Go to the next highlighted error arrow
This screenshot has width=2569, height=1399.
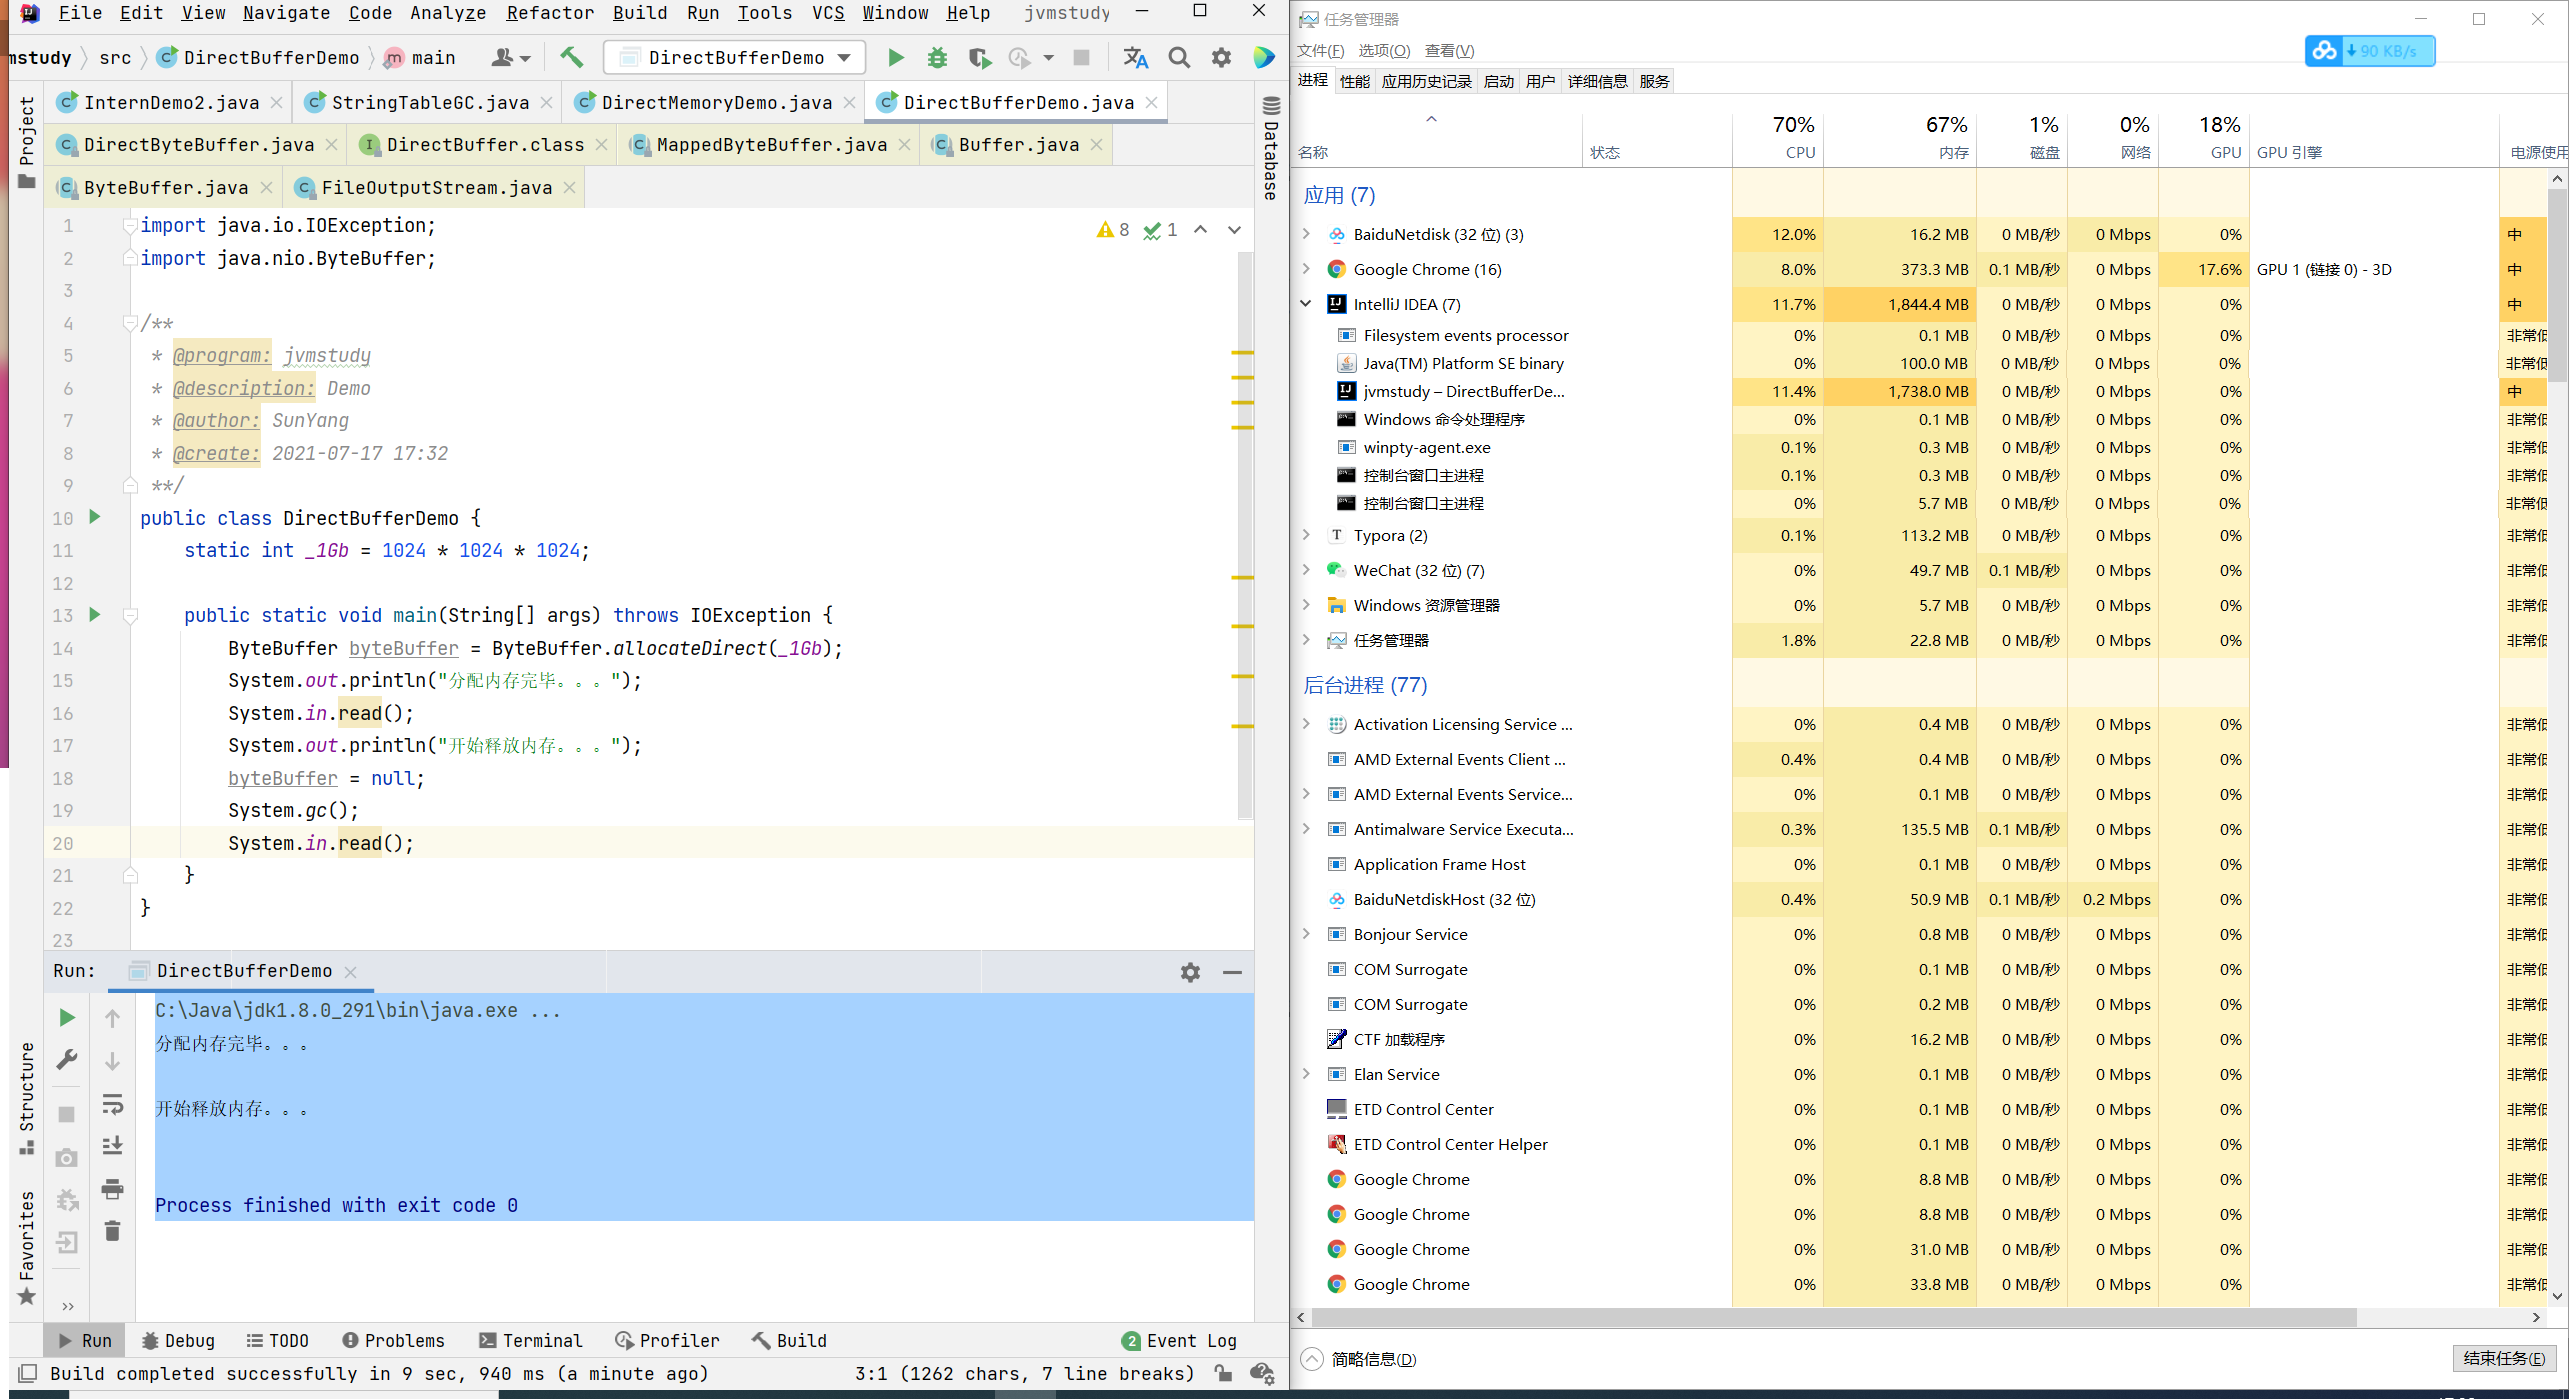1234,230
